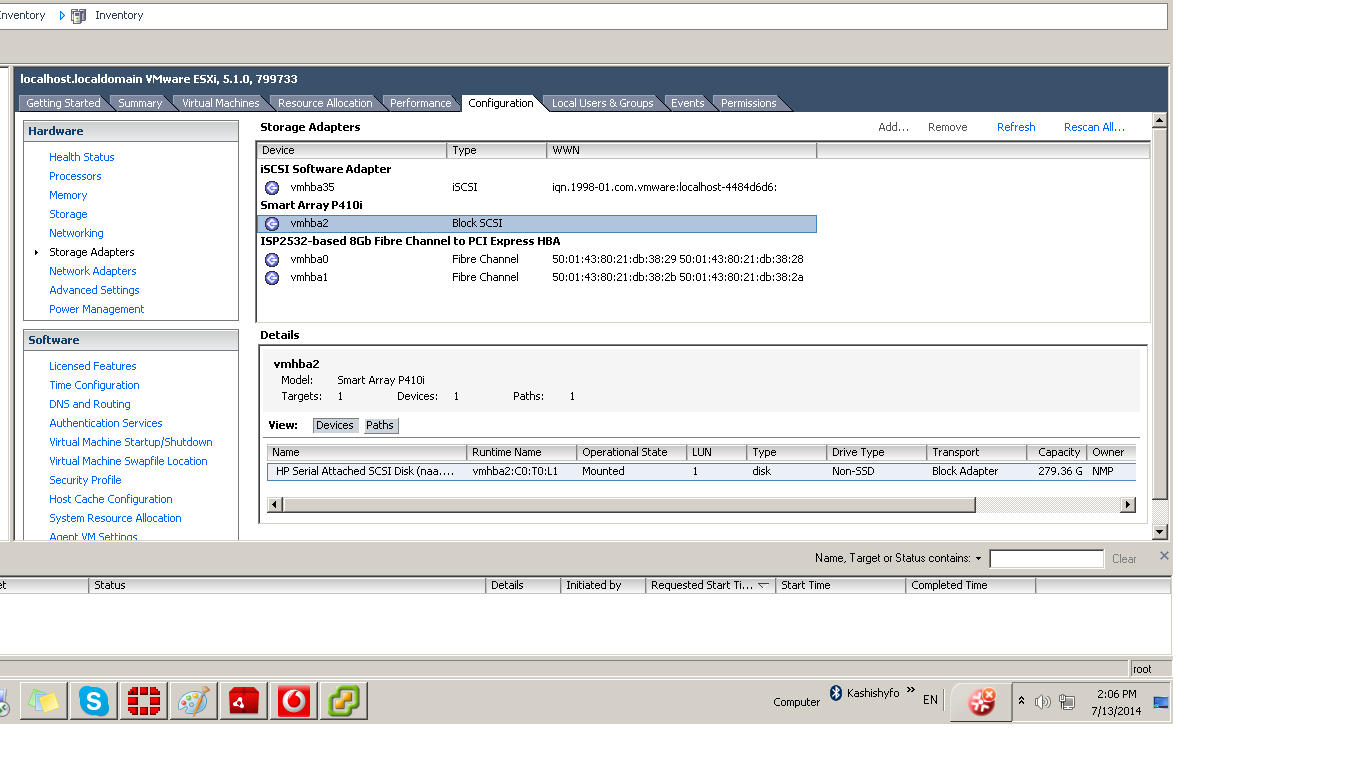Toggle the Paths view button

pyautogui.click(x=380, y=425)
